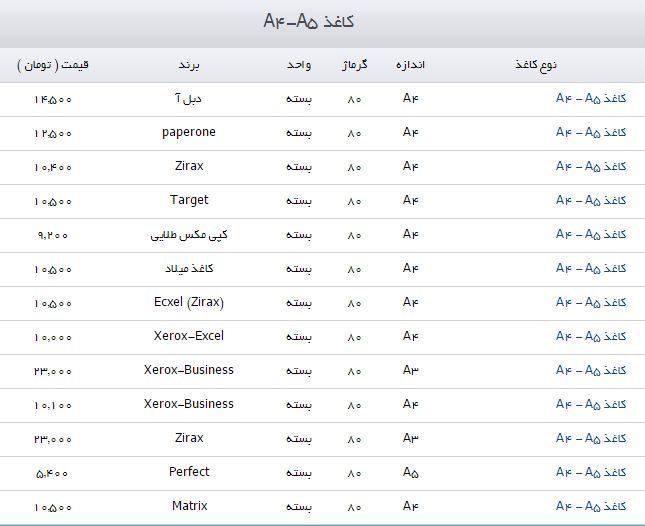Select the Zirax brand cell in the A4 row
Image resolution: width=645 pixels, height=526 pixels.
pos(189,166)
